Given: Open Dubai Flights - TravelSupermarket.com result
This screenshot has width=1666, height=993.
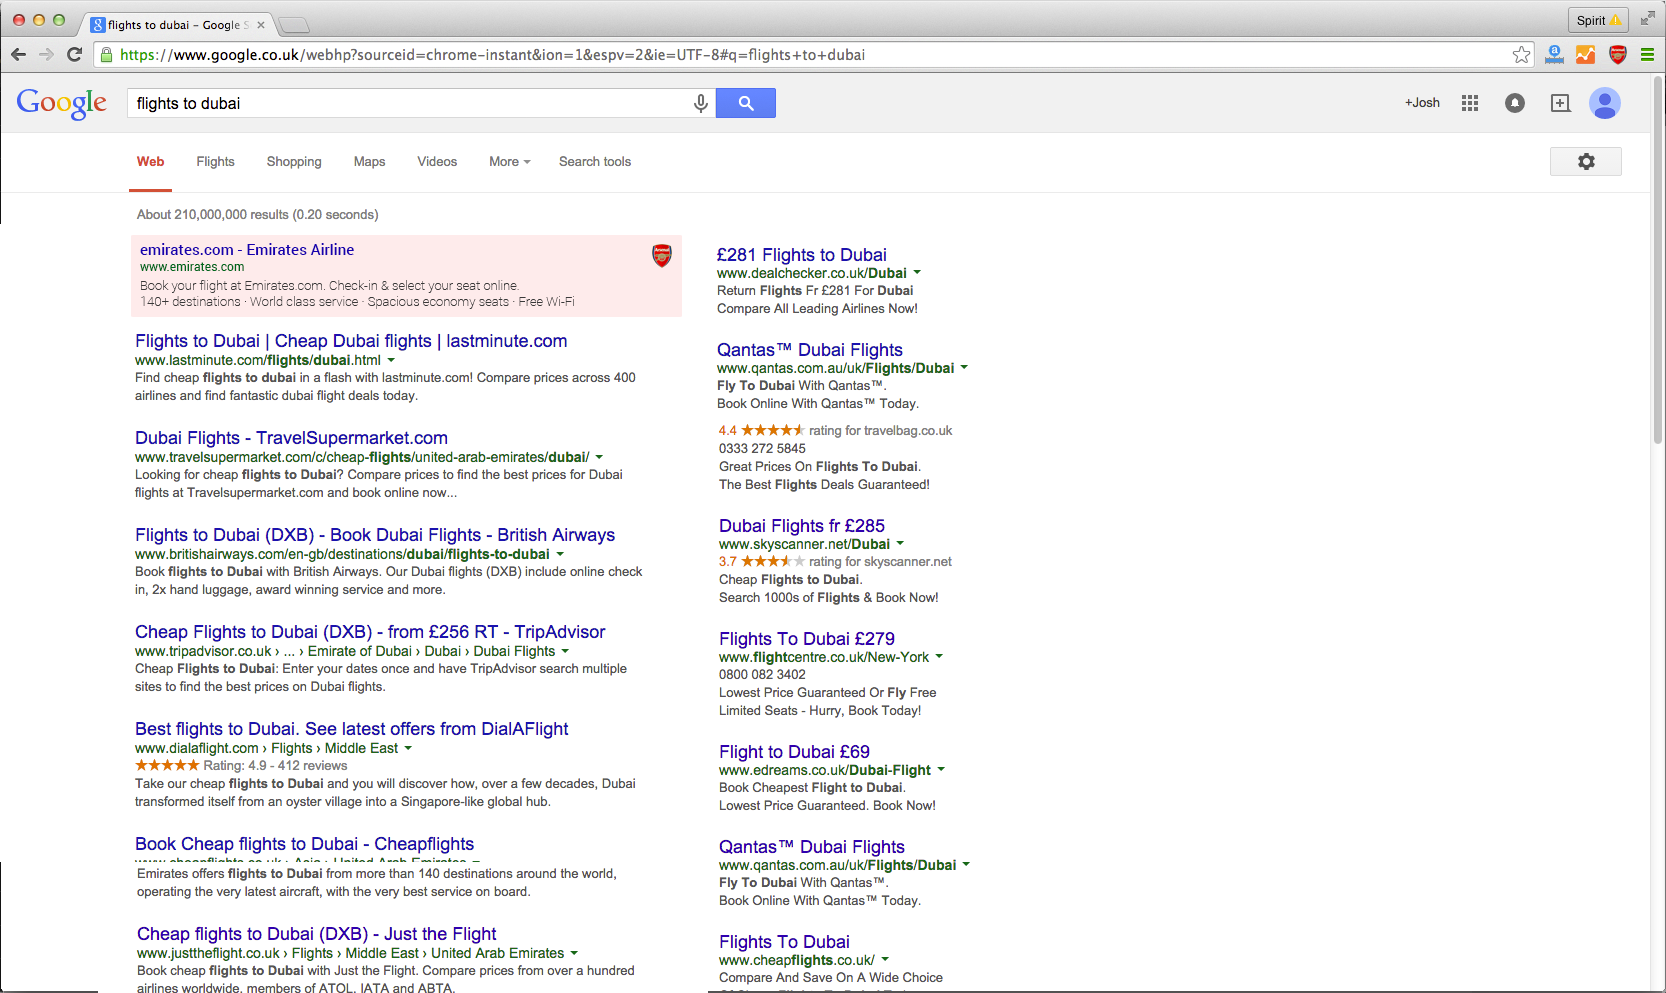Looking at the screenshot, I should pos(291,438).
